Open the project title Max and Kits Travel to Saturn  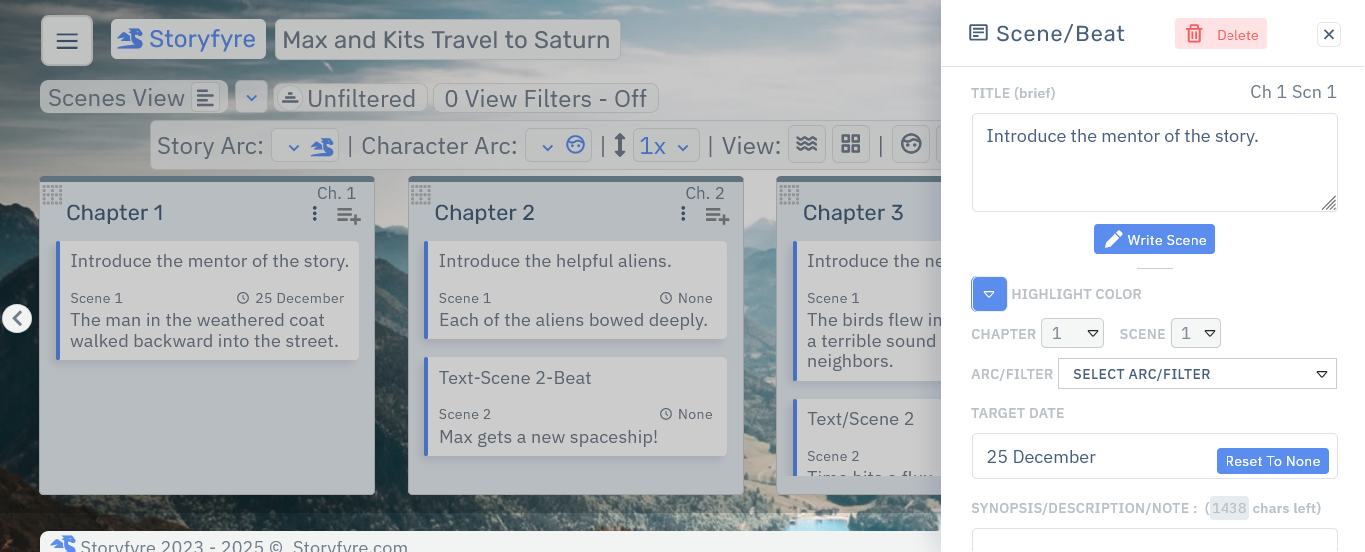446,40
